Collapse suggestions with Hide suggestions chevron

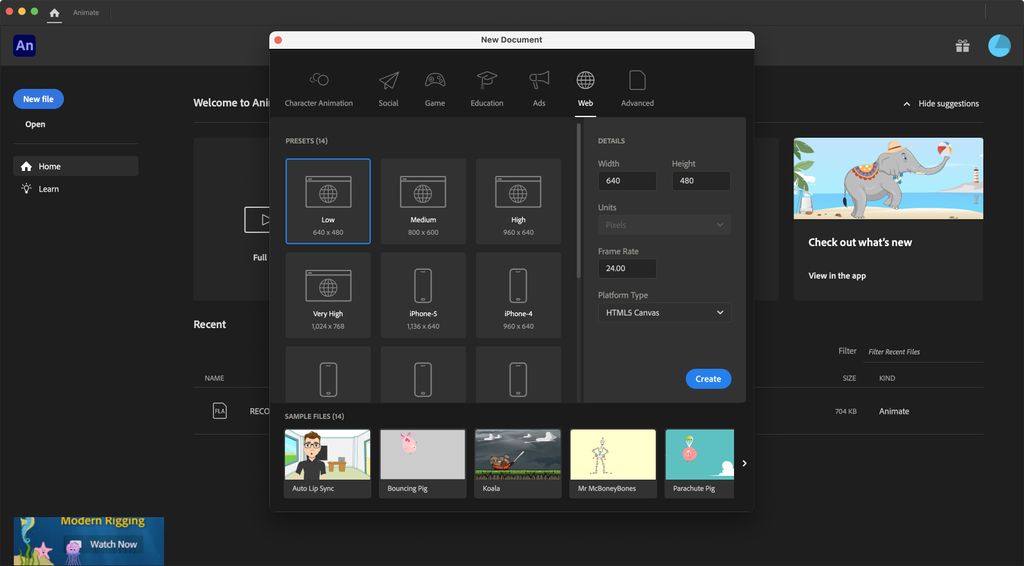point(907,104)
